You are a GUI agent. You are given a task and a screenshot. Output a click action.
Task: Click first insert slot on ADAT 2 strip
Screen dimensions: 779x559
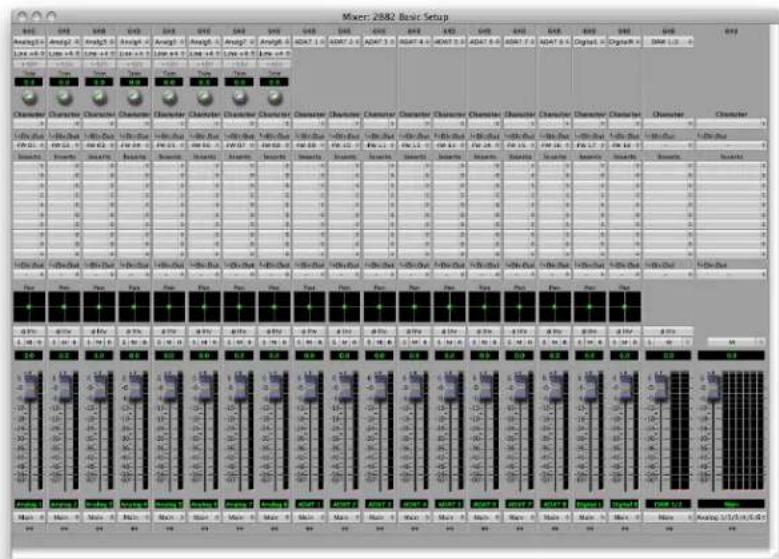pyautogui.click(x=344, y=166)
